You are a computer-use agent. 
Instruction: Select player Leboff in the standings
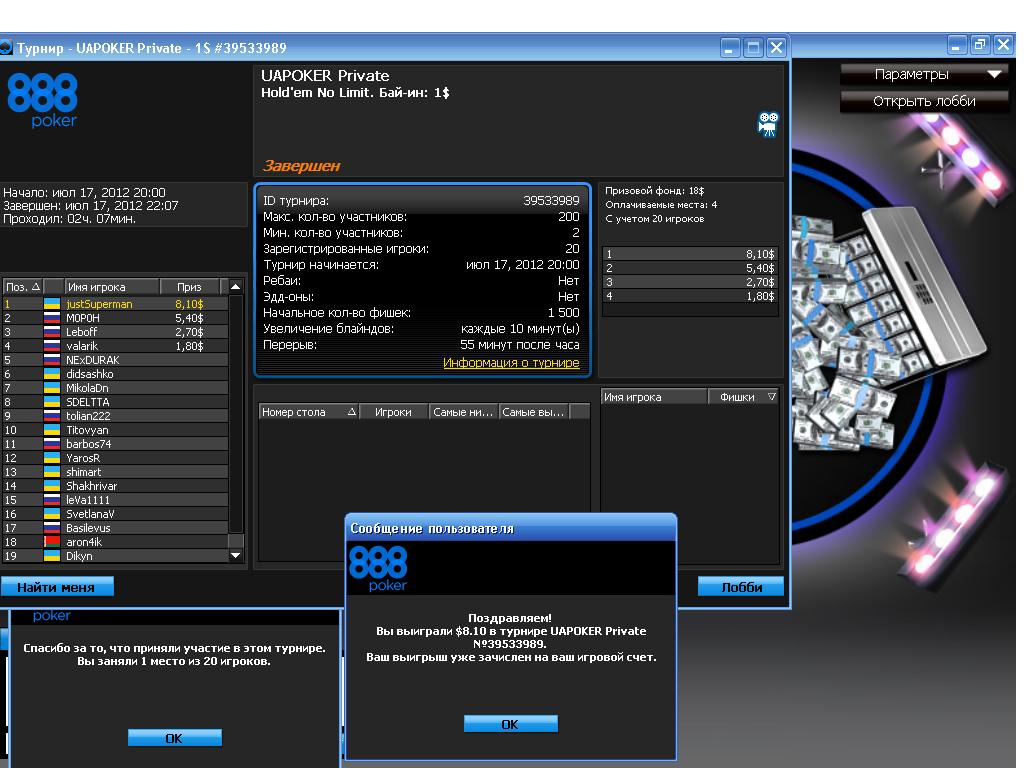coord(115,332)
